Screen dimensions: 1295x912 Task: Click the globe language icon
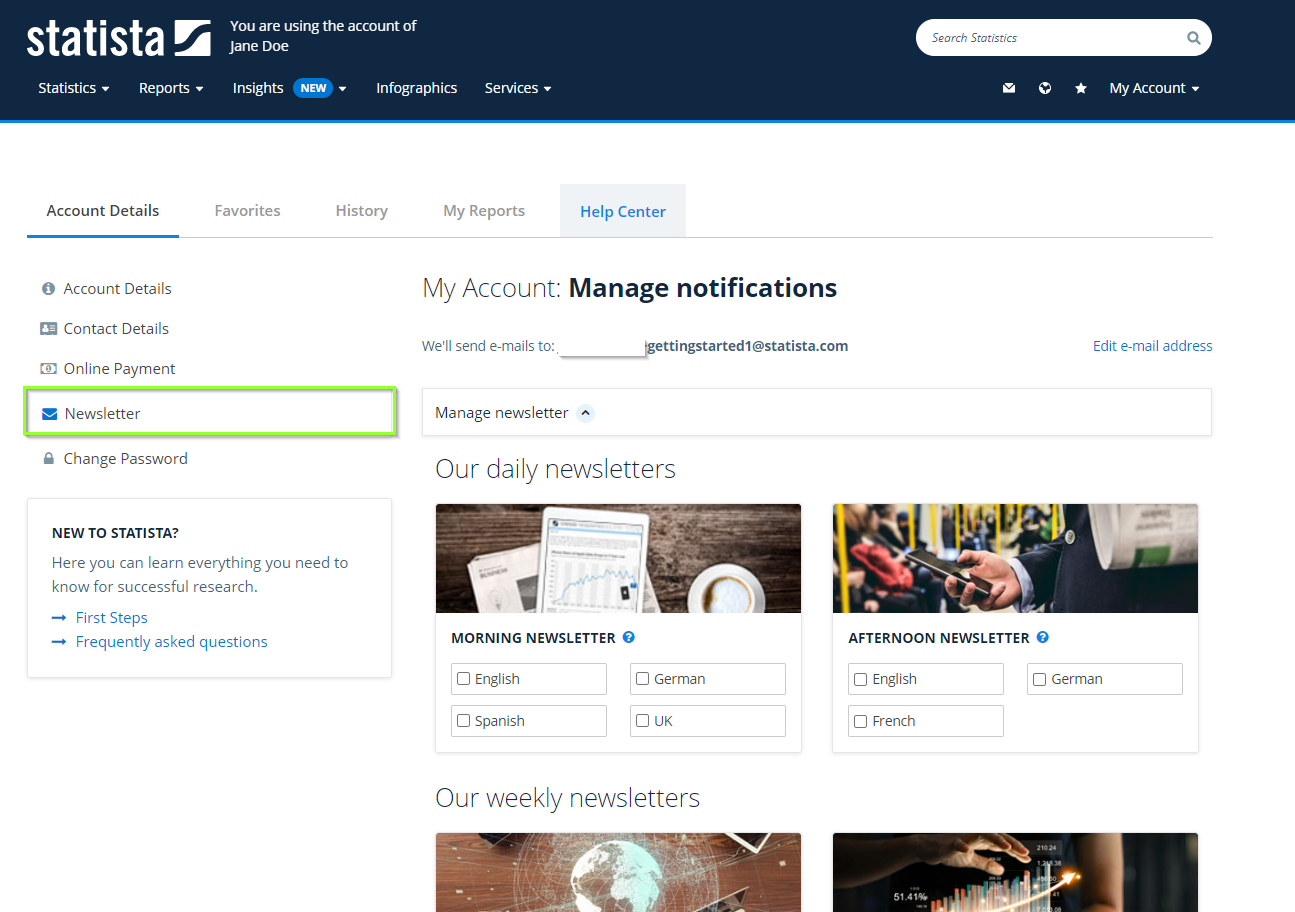point(1045,88)
